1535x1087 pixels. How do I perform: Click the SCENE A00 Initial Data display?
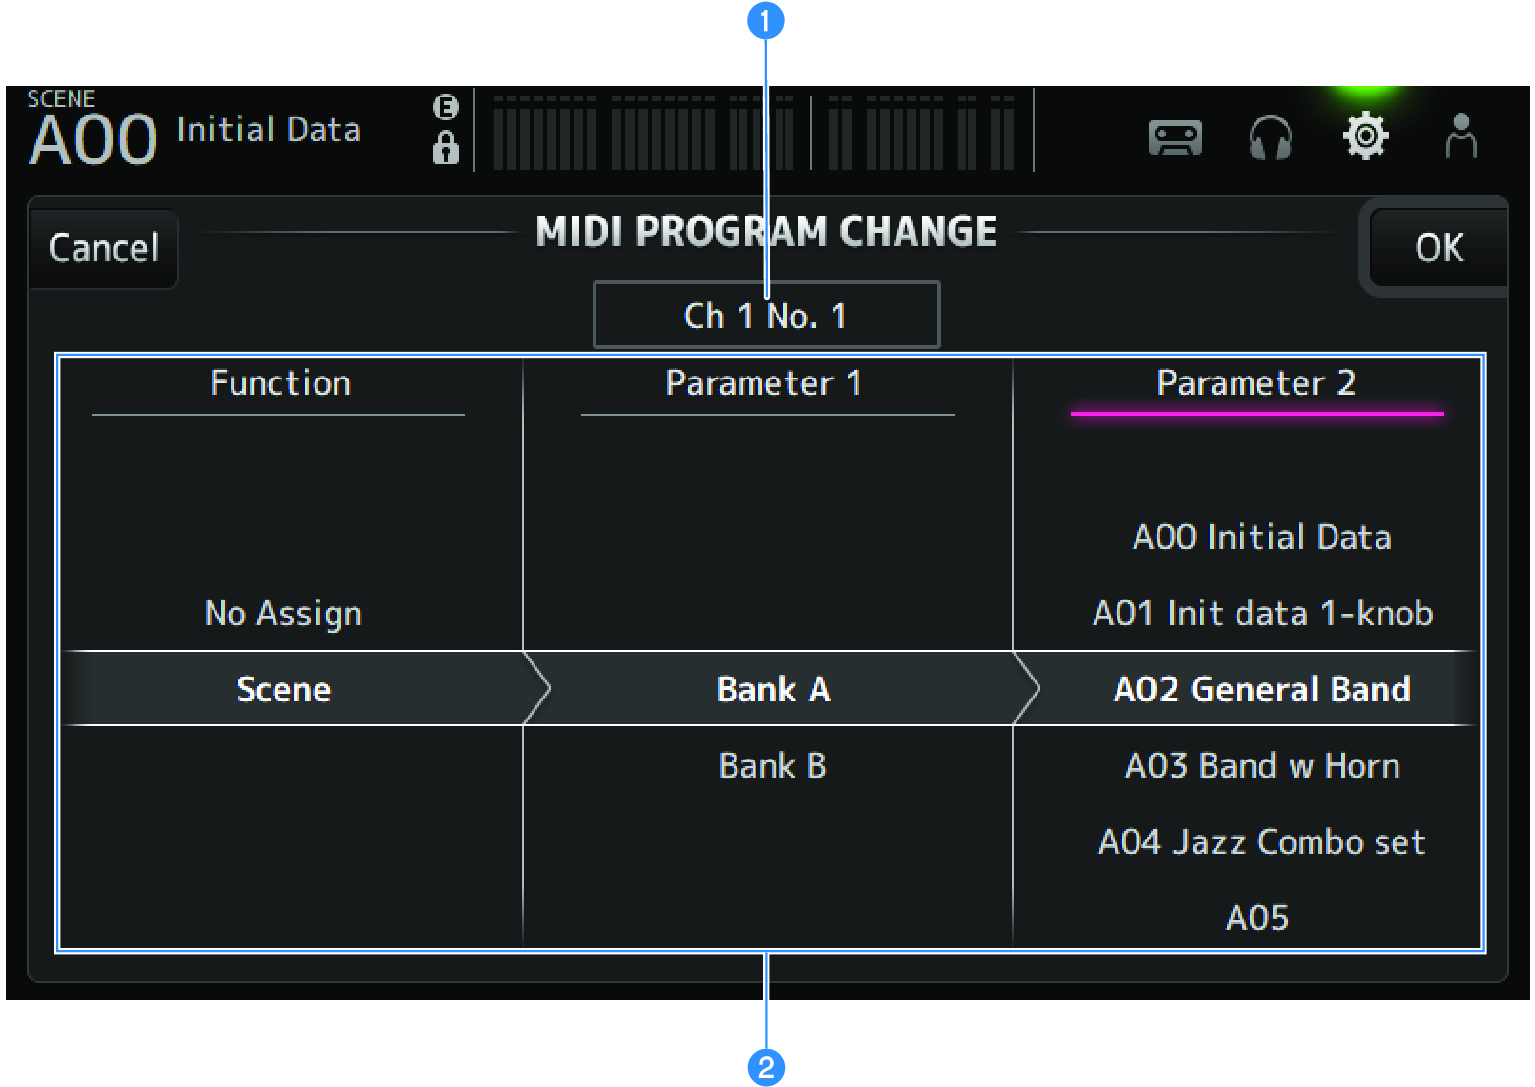(195, 128)
